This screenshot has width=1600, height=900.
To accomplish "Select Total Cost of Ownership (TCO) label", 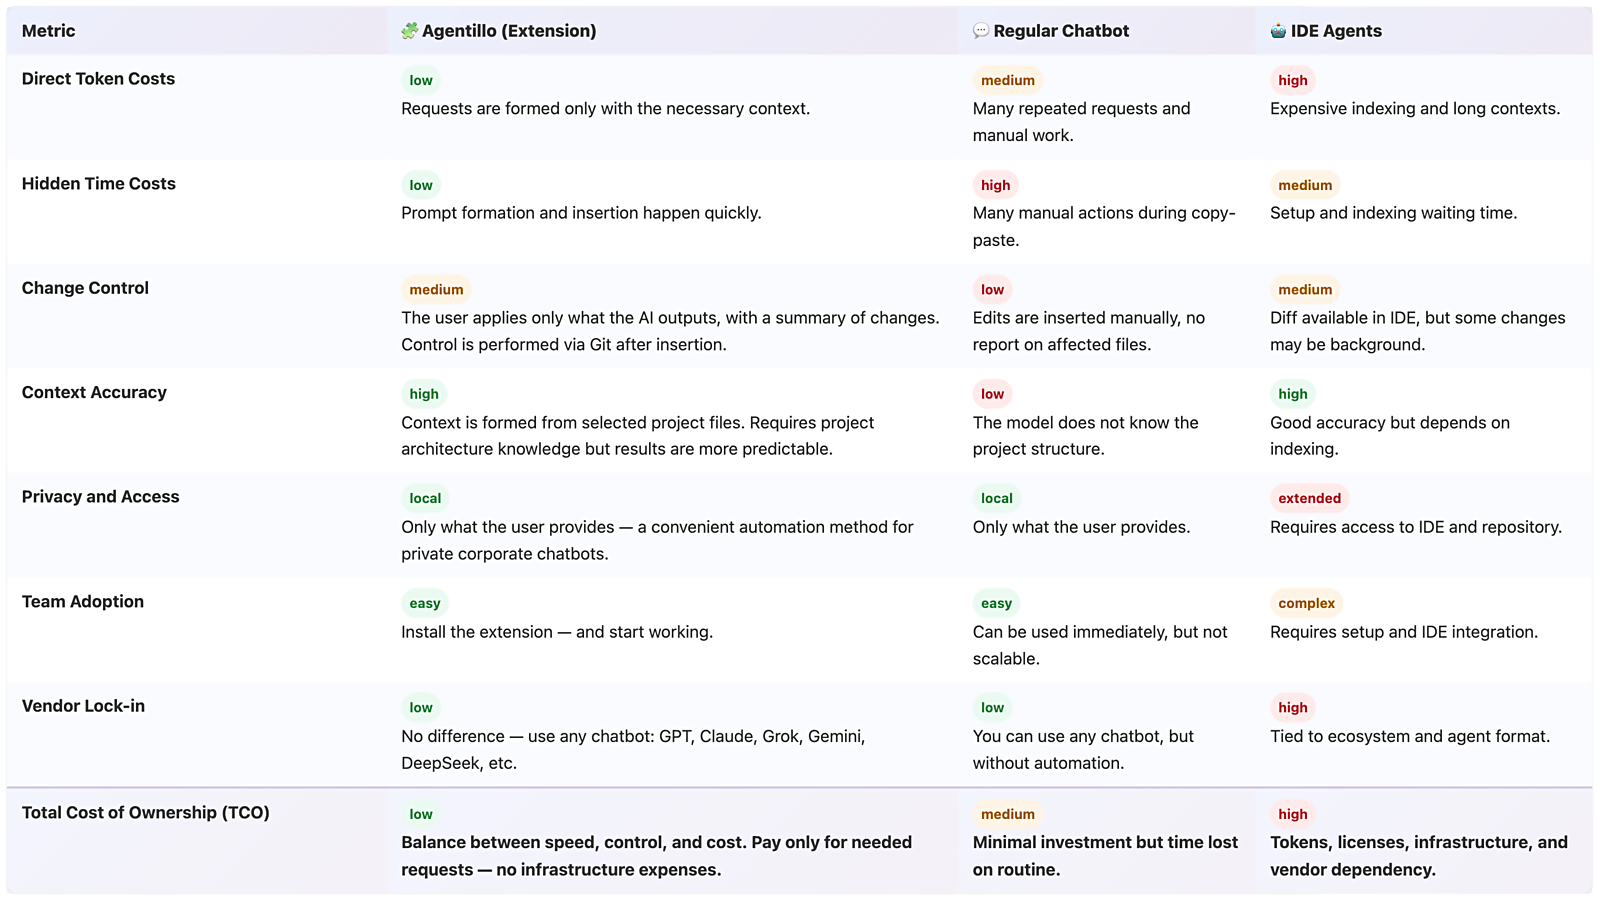I will point(145,813).
